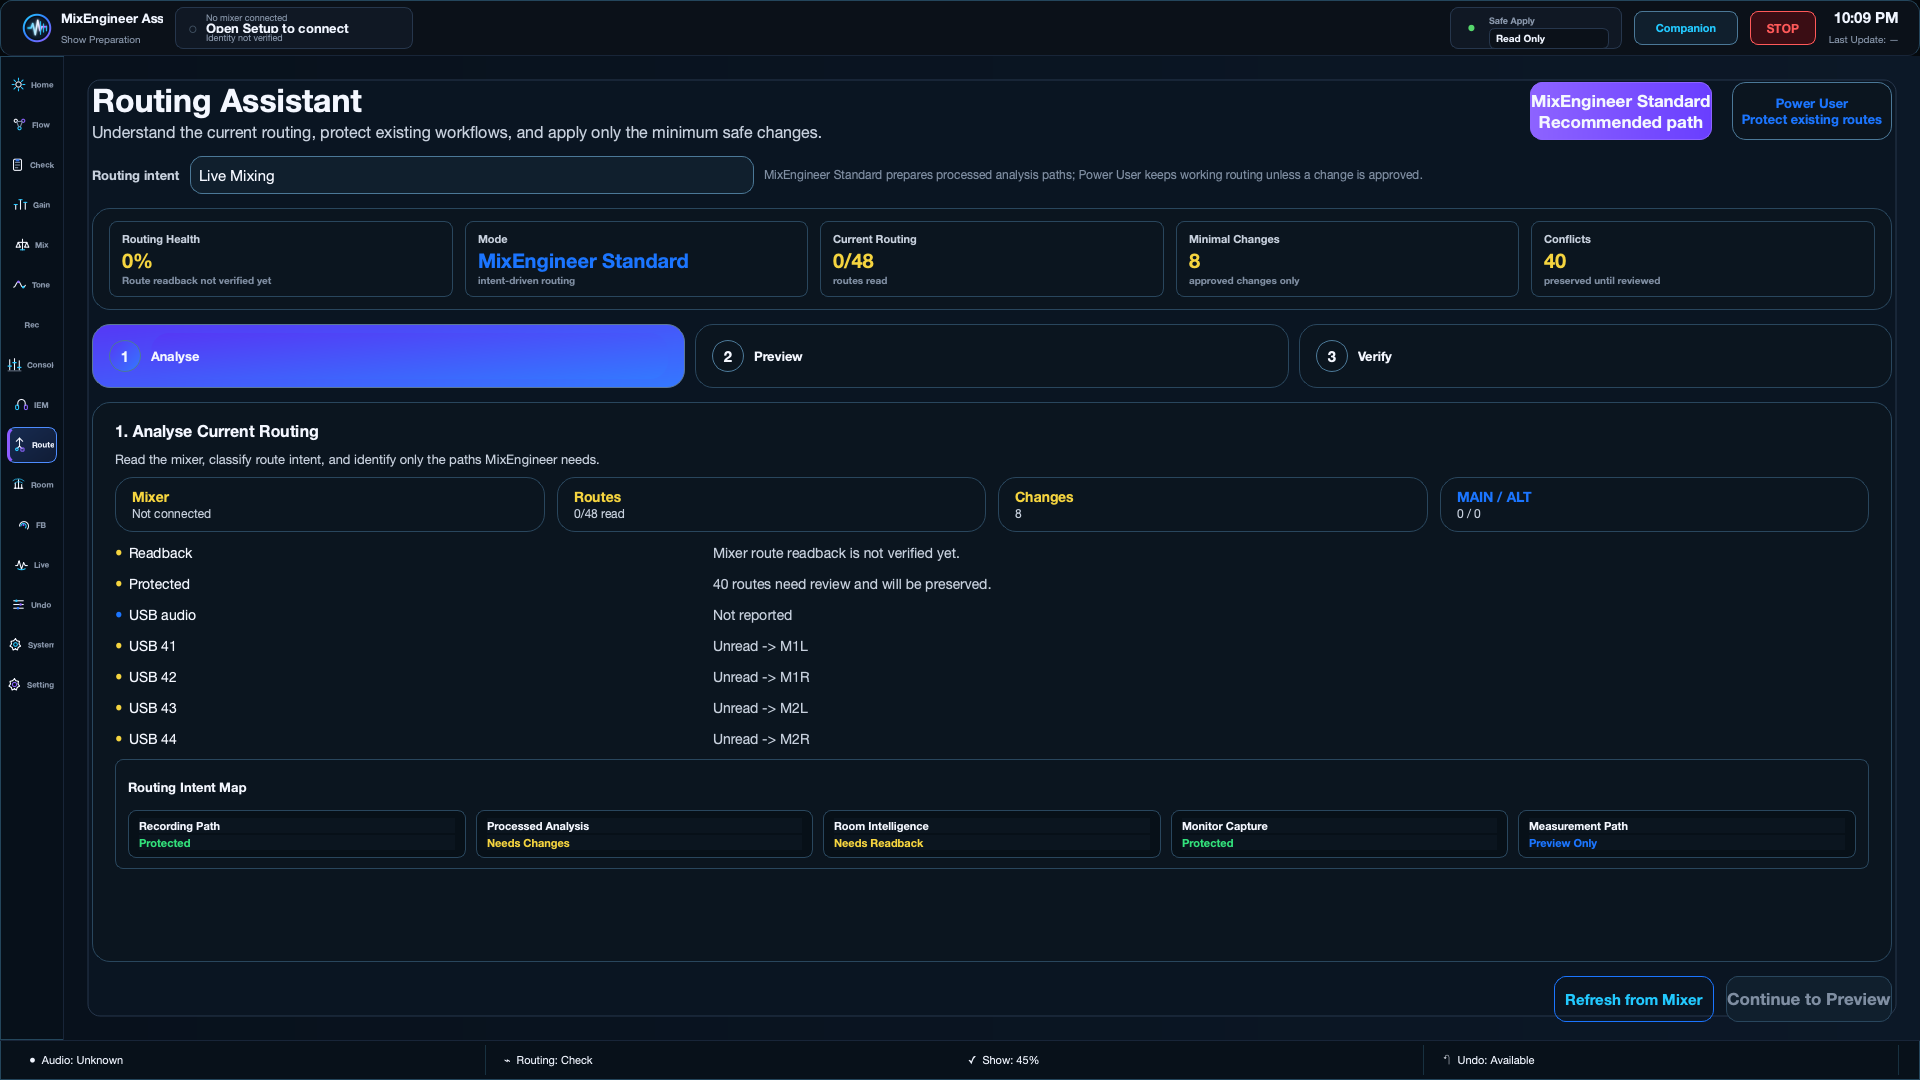Viewport: 1920px width, 1080px height.
Task: Click 'Unread -> M1L' value
Action: (760, 646)
